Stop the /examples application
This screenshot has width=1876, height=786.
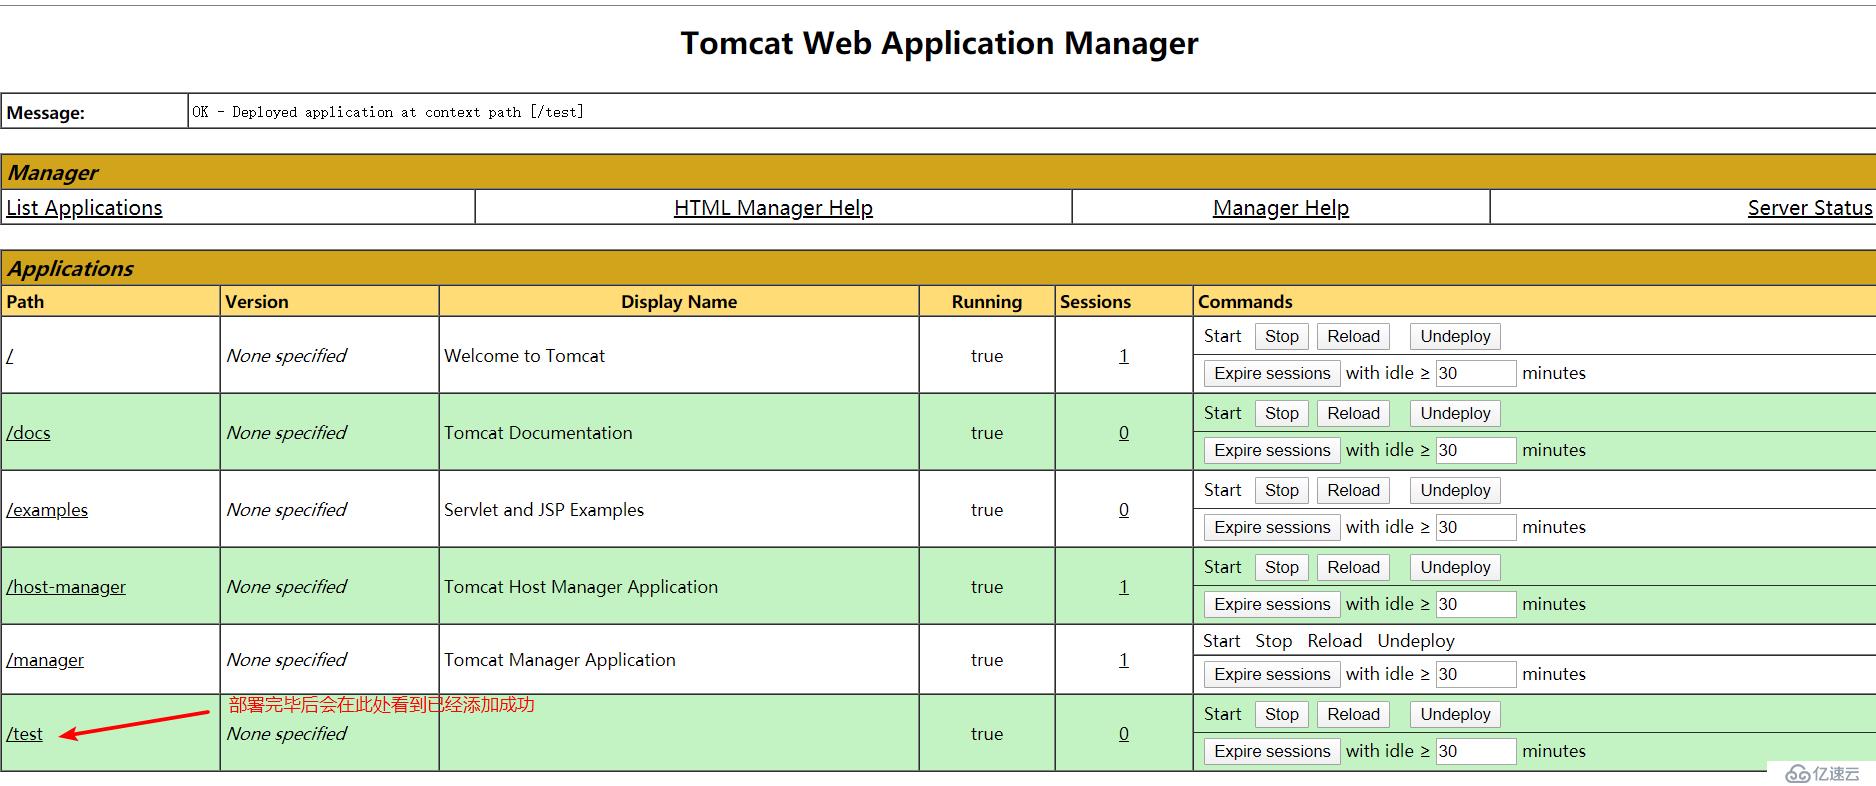pos(1282,491)
